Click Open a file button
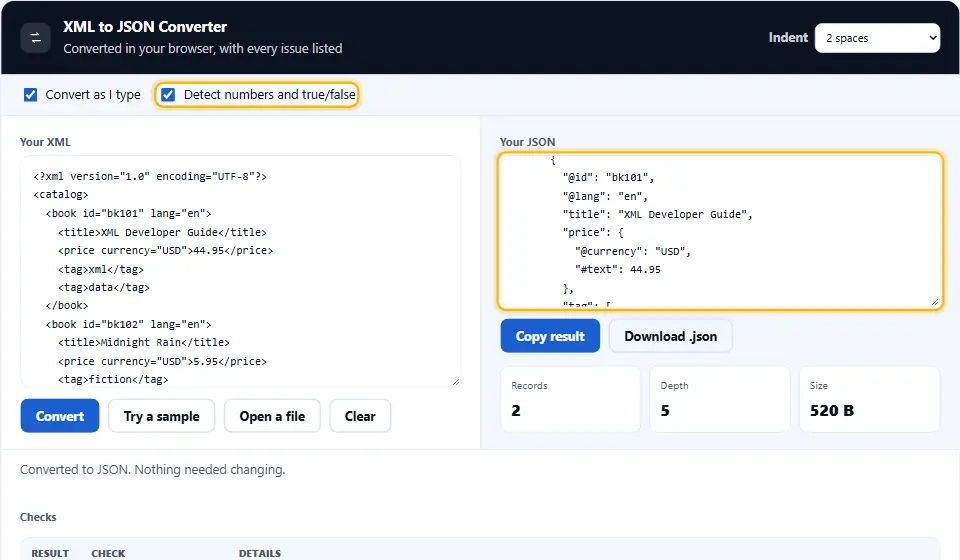The image size is (960, 560). tap(272, 416)
